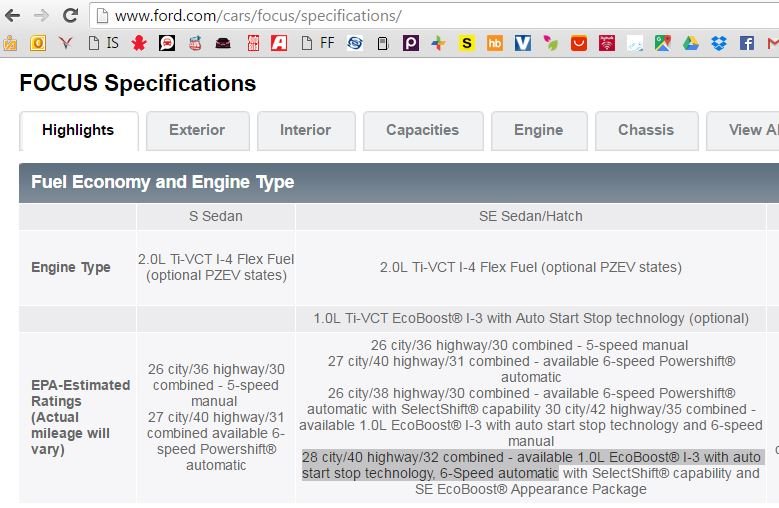This screenshot has height=508, width=779.
Task: Open the colorful pinwheel bookmark
Action: coord(438,43)
